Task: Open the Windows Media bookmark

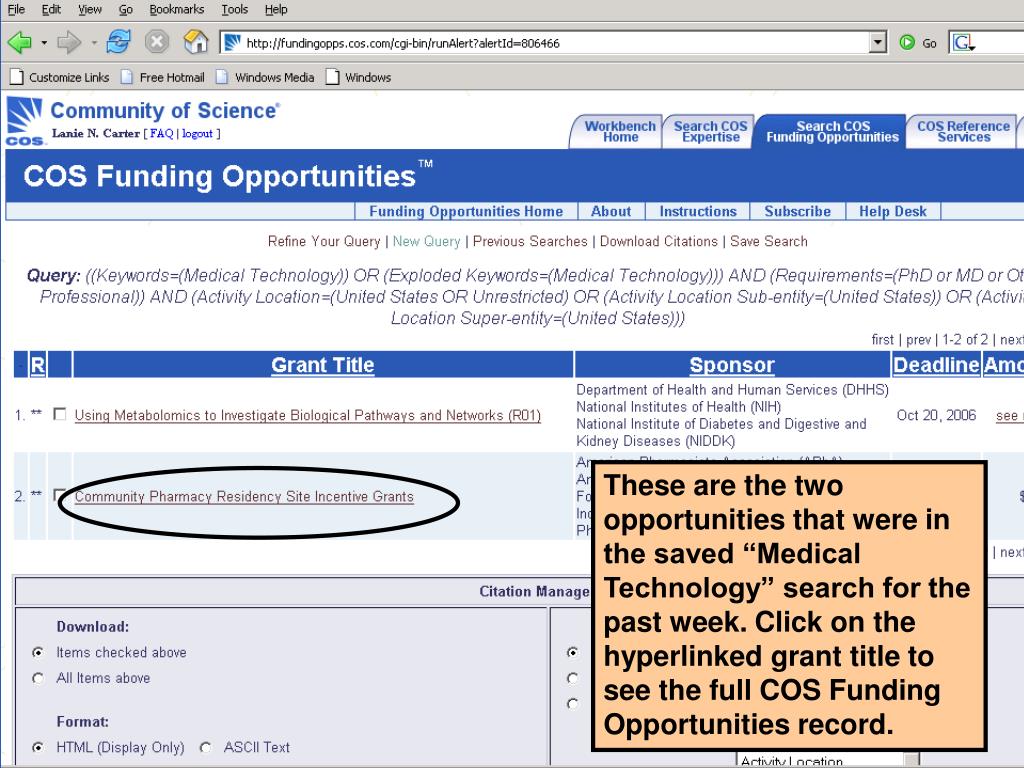Action: (x=265, y=77)
